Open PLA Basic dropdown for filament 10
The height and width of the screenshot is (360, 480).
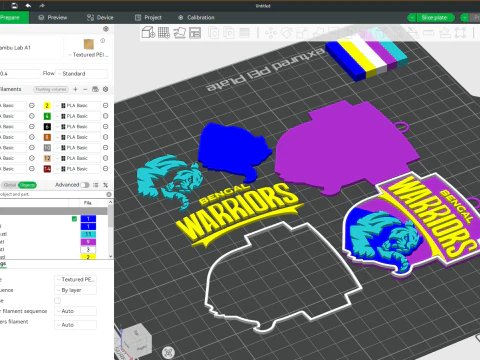click(x=77, y=148)
